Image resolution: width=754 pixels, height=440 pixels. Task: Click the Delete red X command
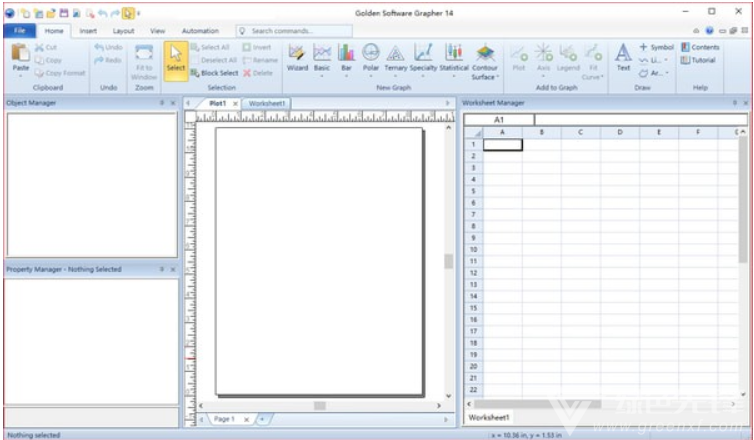(x=258, y=73)
